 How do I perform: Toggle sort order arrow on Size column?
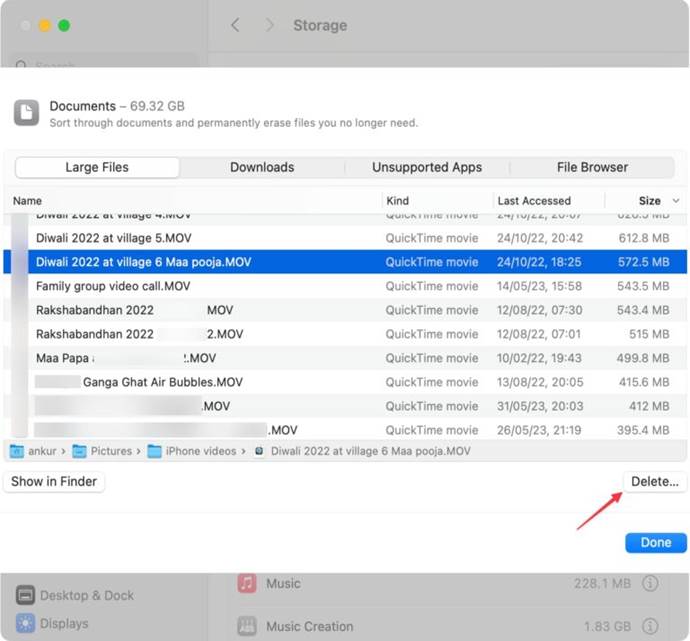click(676, 201)
